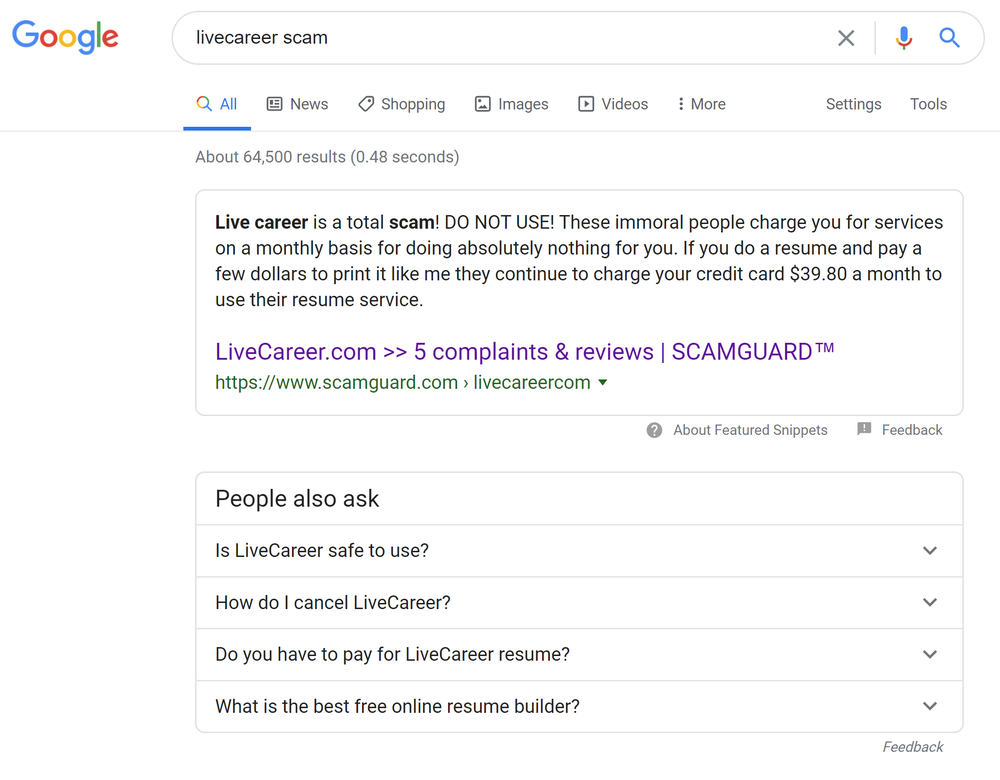The width and height of the screenshot is (1000, 780).
Task: Expand "Do you have to pay for LiveCareer resume?"
Action: [x=930, y=655]
